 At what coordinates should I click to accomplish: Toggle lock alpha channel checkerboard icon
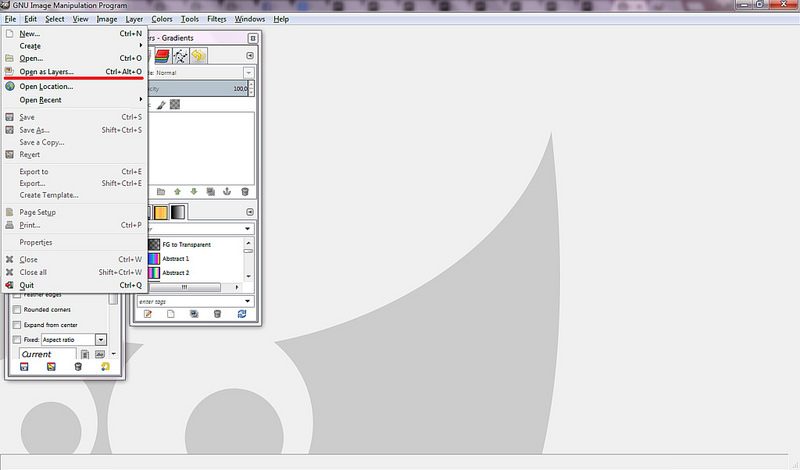[x=175, y=105]
